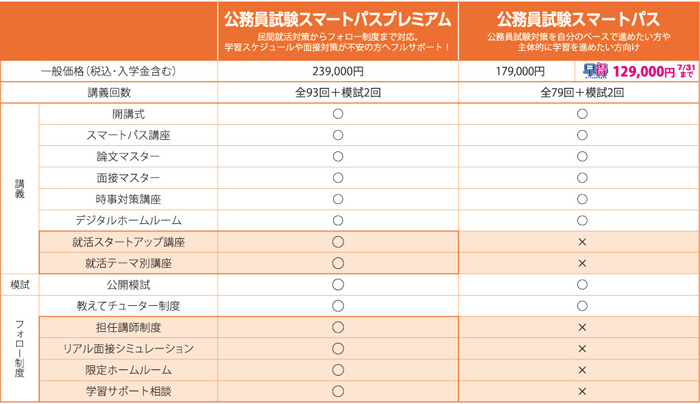This screenshot has height=404, width=700.
Task: Click the フォロー制度 category label
Action: (20, 349)
